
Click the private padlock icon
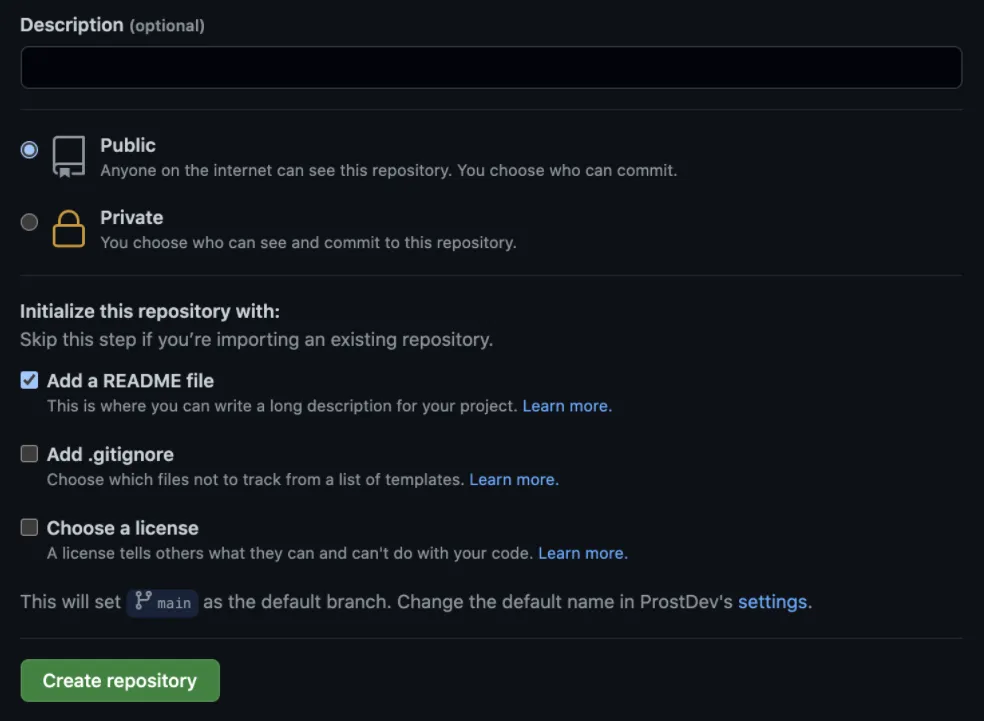[x=68, y=228]
